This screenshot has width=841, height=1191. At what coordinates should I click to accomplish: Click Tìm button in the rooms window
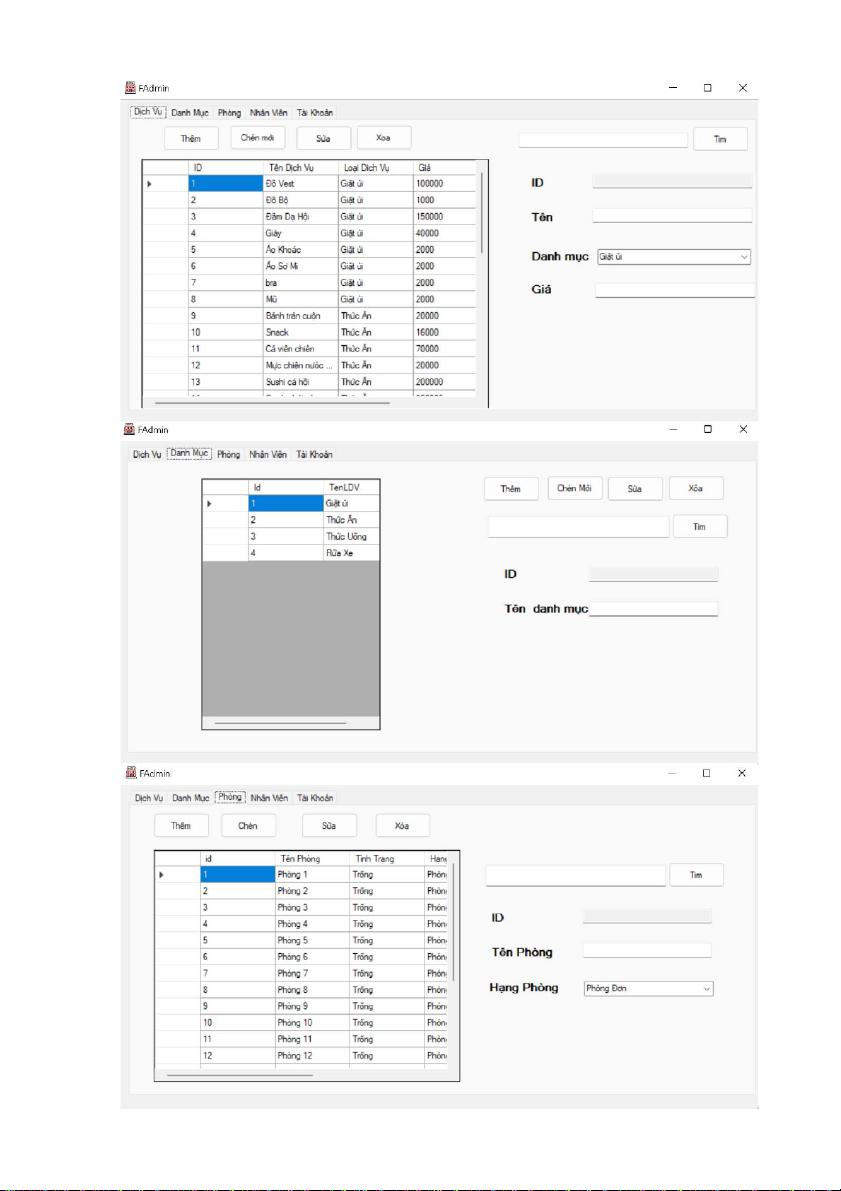[x=696, y=875]
